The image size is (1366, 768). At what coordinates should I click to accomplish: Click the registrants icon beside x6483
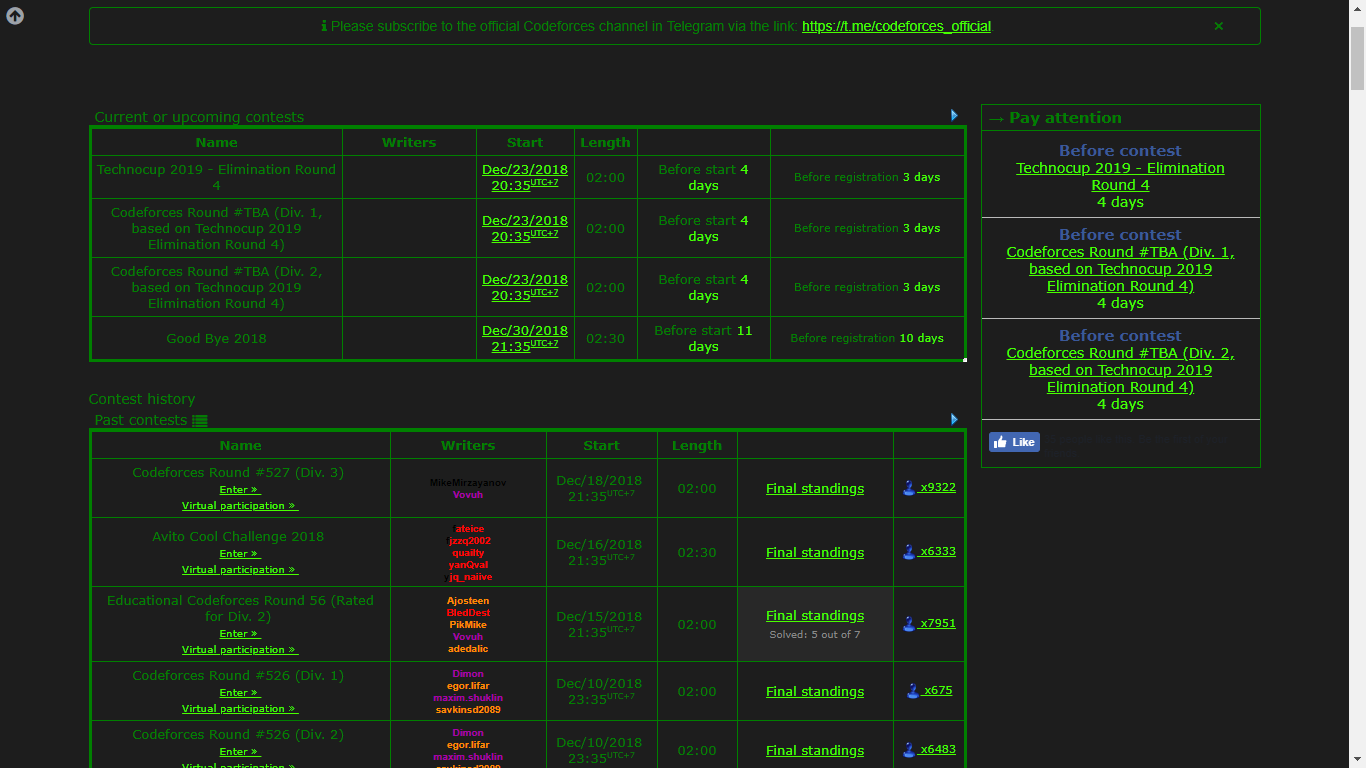pyautogui.click(x=906, y=750)
